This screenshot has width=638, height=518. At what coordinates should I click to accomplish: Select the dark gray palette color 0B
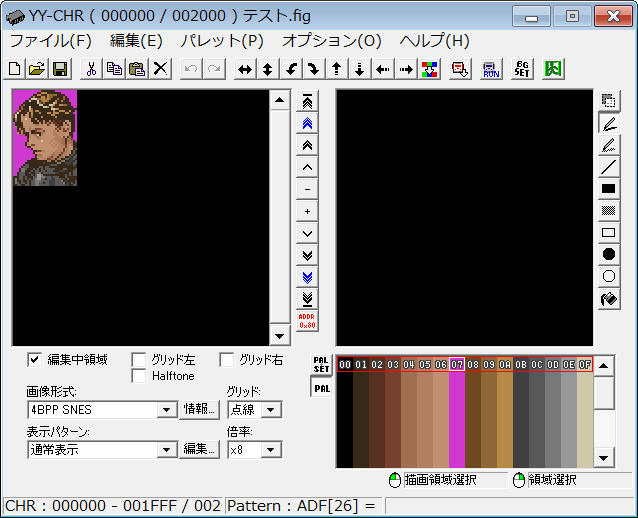point(521,412)
